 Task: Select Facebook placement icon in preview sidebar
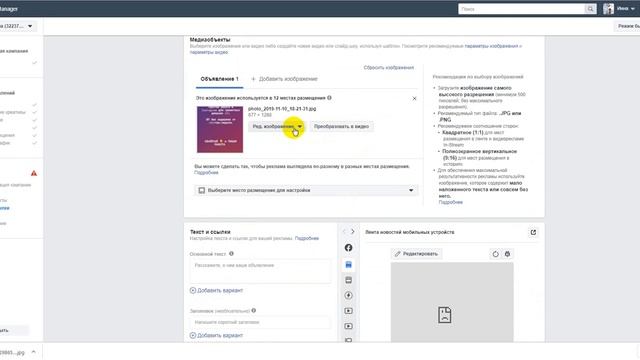click(x=348, y=248)
